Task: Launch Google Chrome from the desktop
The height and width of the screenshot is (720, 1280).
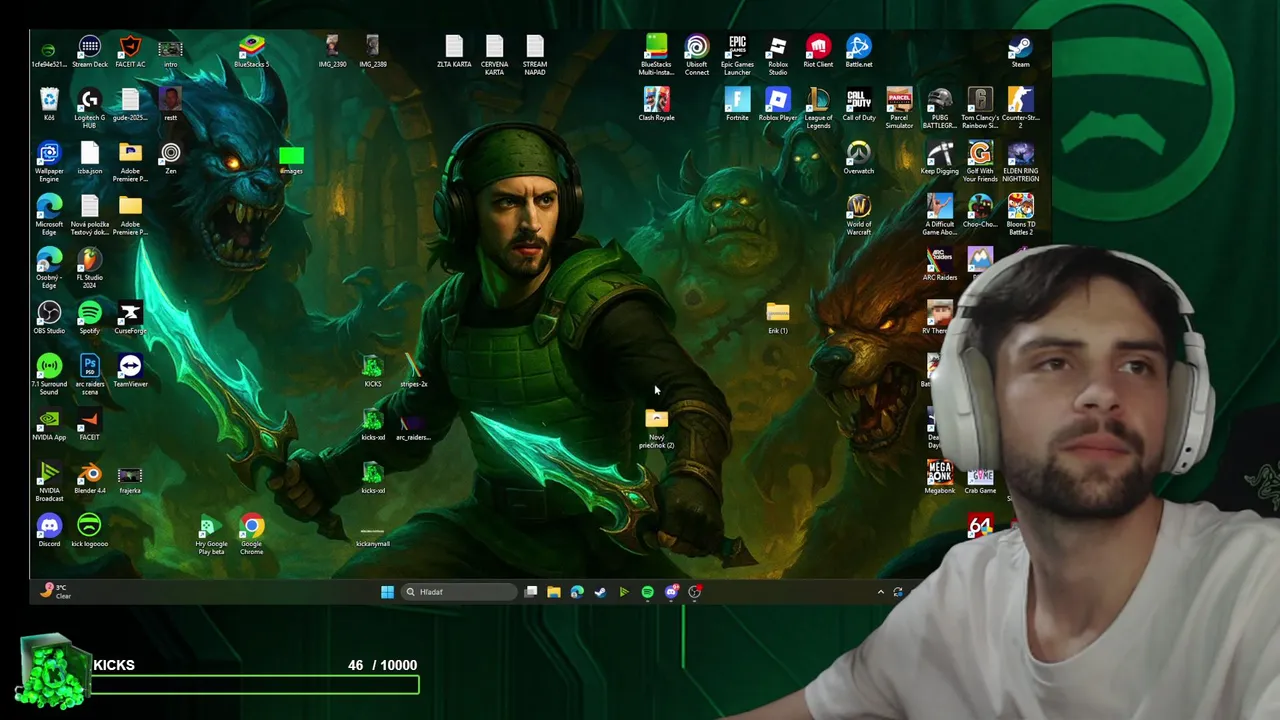Action: point(251,535)
